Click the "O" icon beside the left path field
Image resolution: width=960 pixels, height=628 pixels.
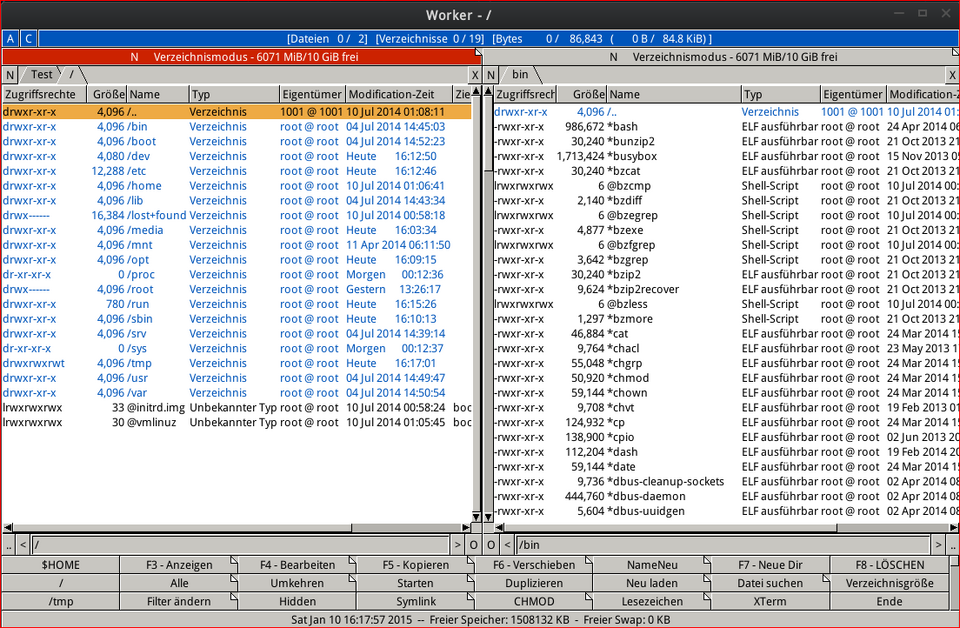tap(475, 545)
